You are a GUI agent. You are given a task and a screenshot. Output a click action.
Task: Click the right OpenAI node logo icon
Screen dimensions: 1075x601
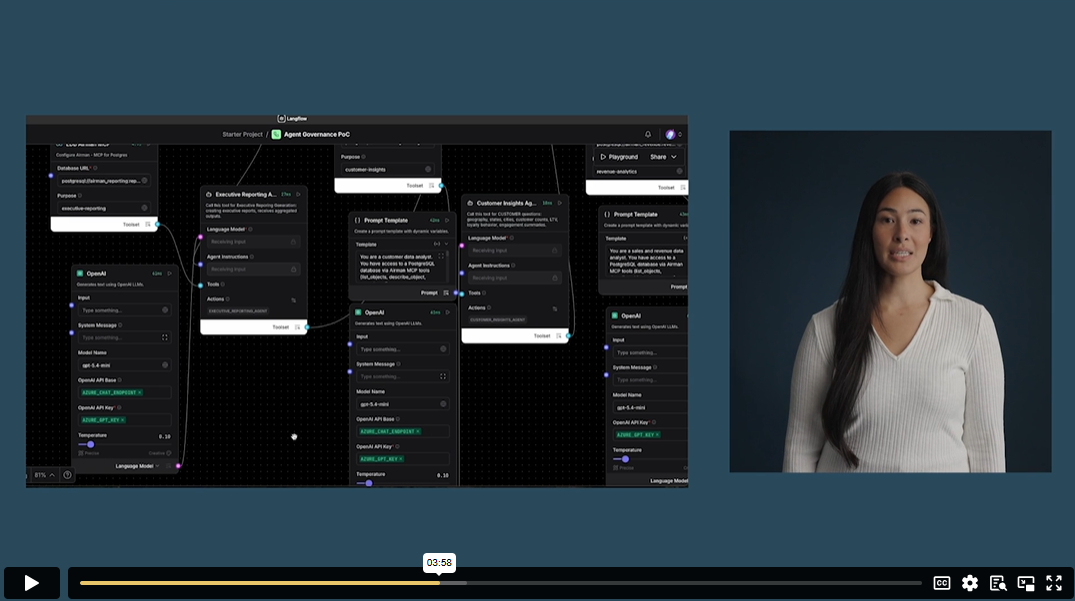tap(614, 316)
